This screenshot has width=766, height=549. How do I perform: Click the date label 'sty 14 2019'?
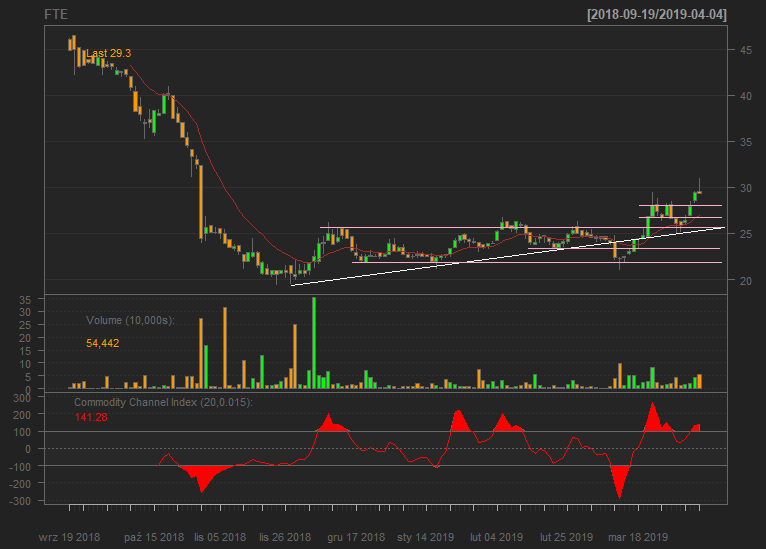426,537
